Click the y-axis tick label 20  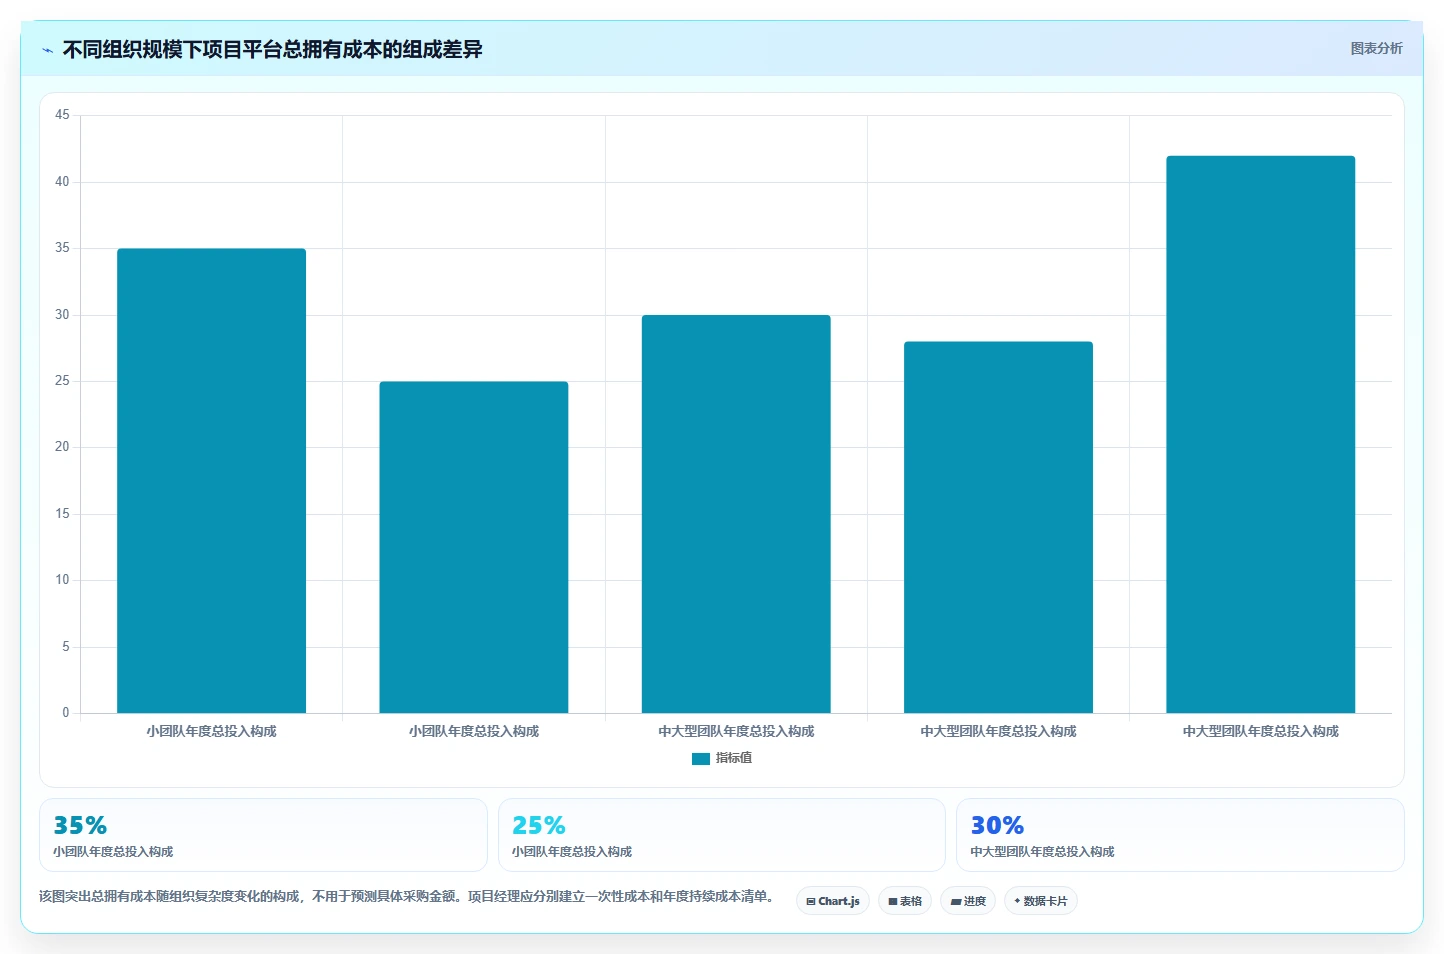pos(62,447)
